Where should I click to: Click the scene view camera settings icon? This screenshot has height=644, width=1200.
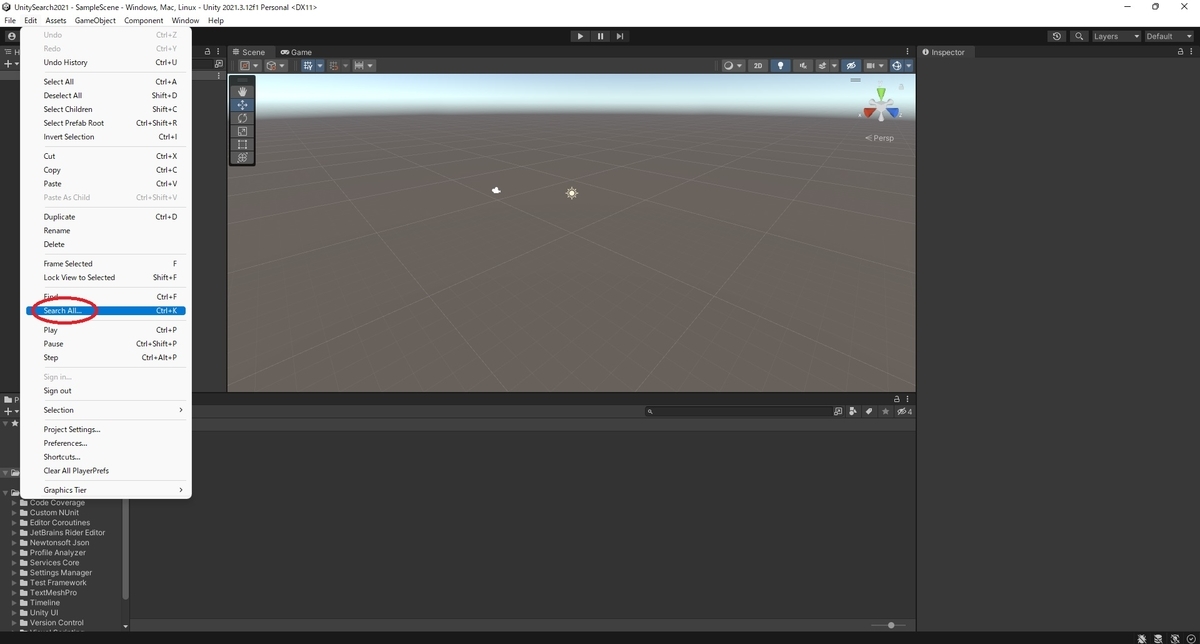873,65
